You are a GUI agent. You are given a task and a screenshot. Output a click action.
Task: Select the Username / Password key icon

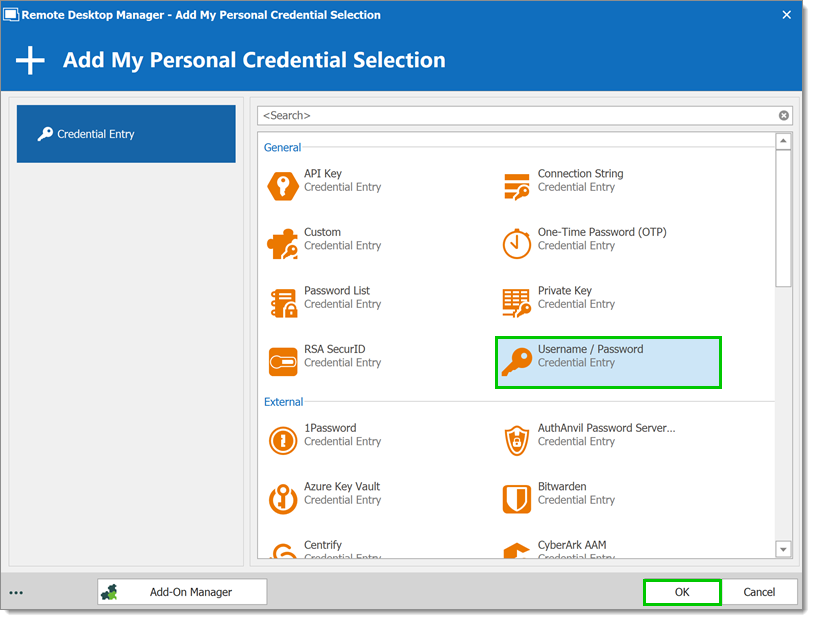pyautogui.click(x=516, y=361)
